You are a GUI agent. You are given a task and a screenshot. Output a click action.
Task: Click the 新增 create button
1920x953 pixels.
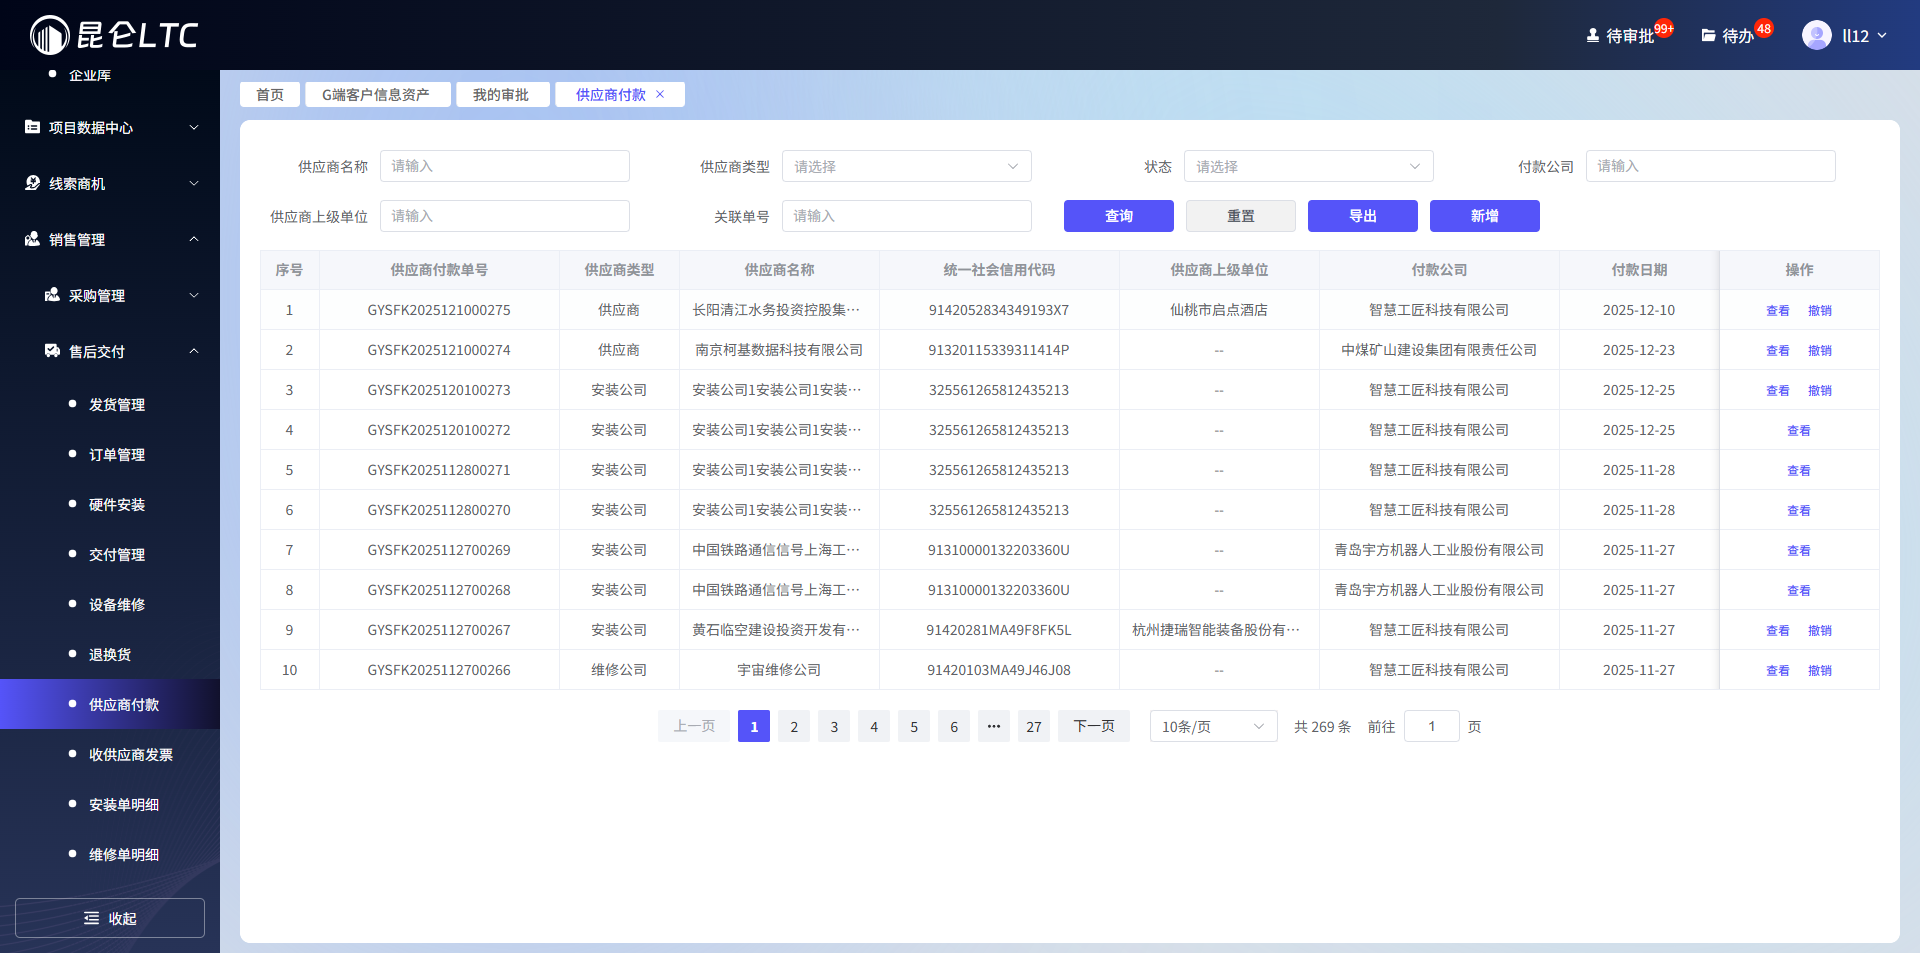(x=1484, y=216)
